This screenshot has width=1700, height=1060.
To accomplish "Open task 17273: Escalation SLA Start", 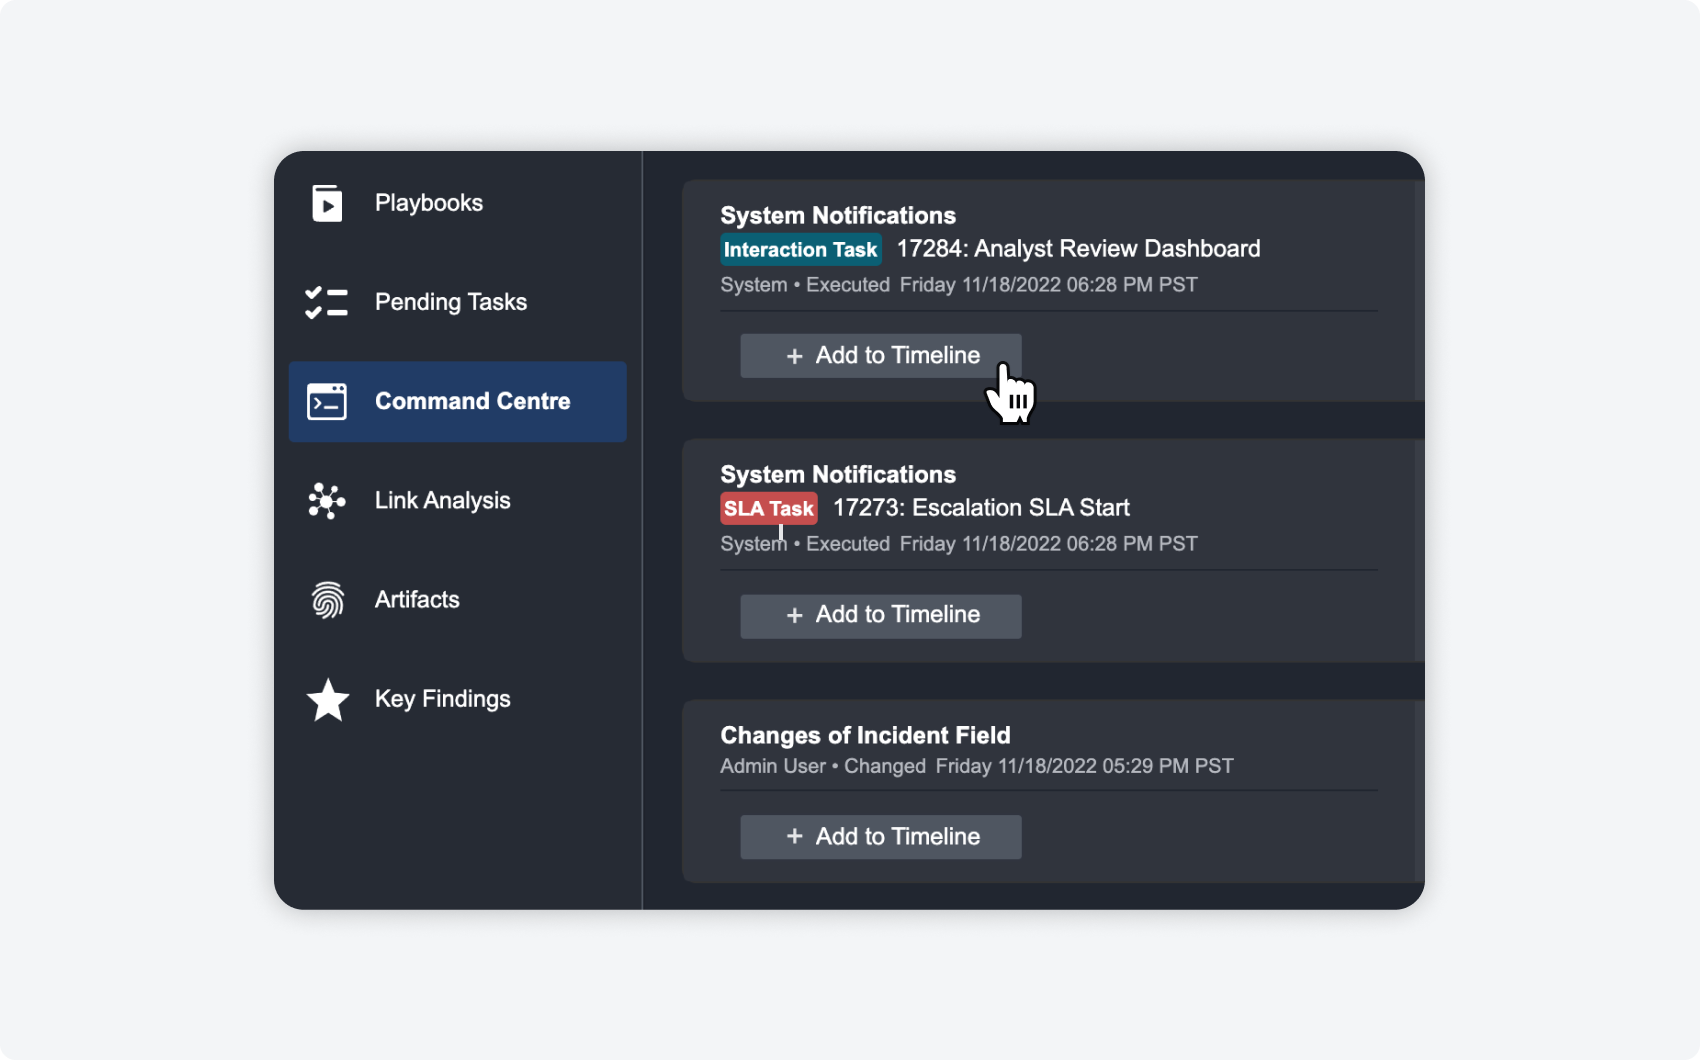I will 981,508.
